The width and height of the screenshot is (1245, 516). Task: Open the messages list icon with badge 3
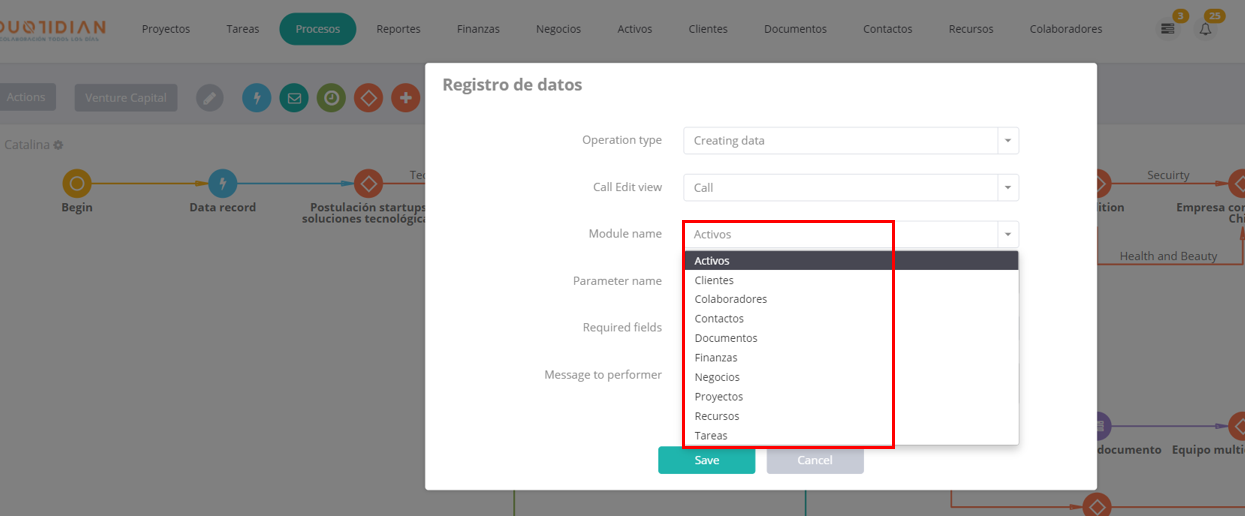click(1167, 29)
